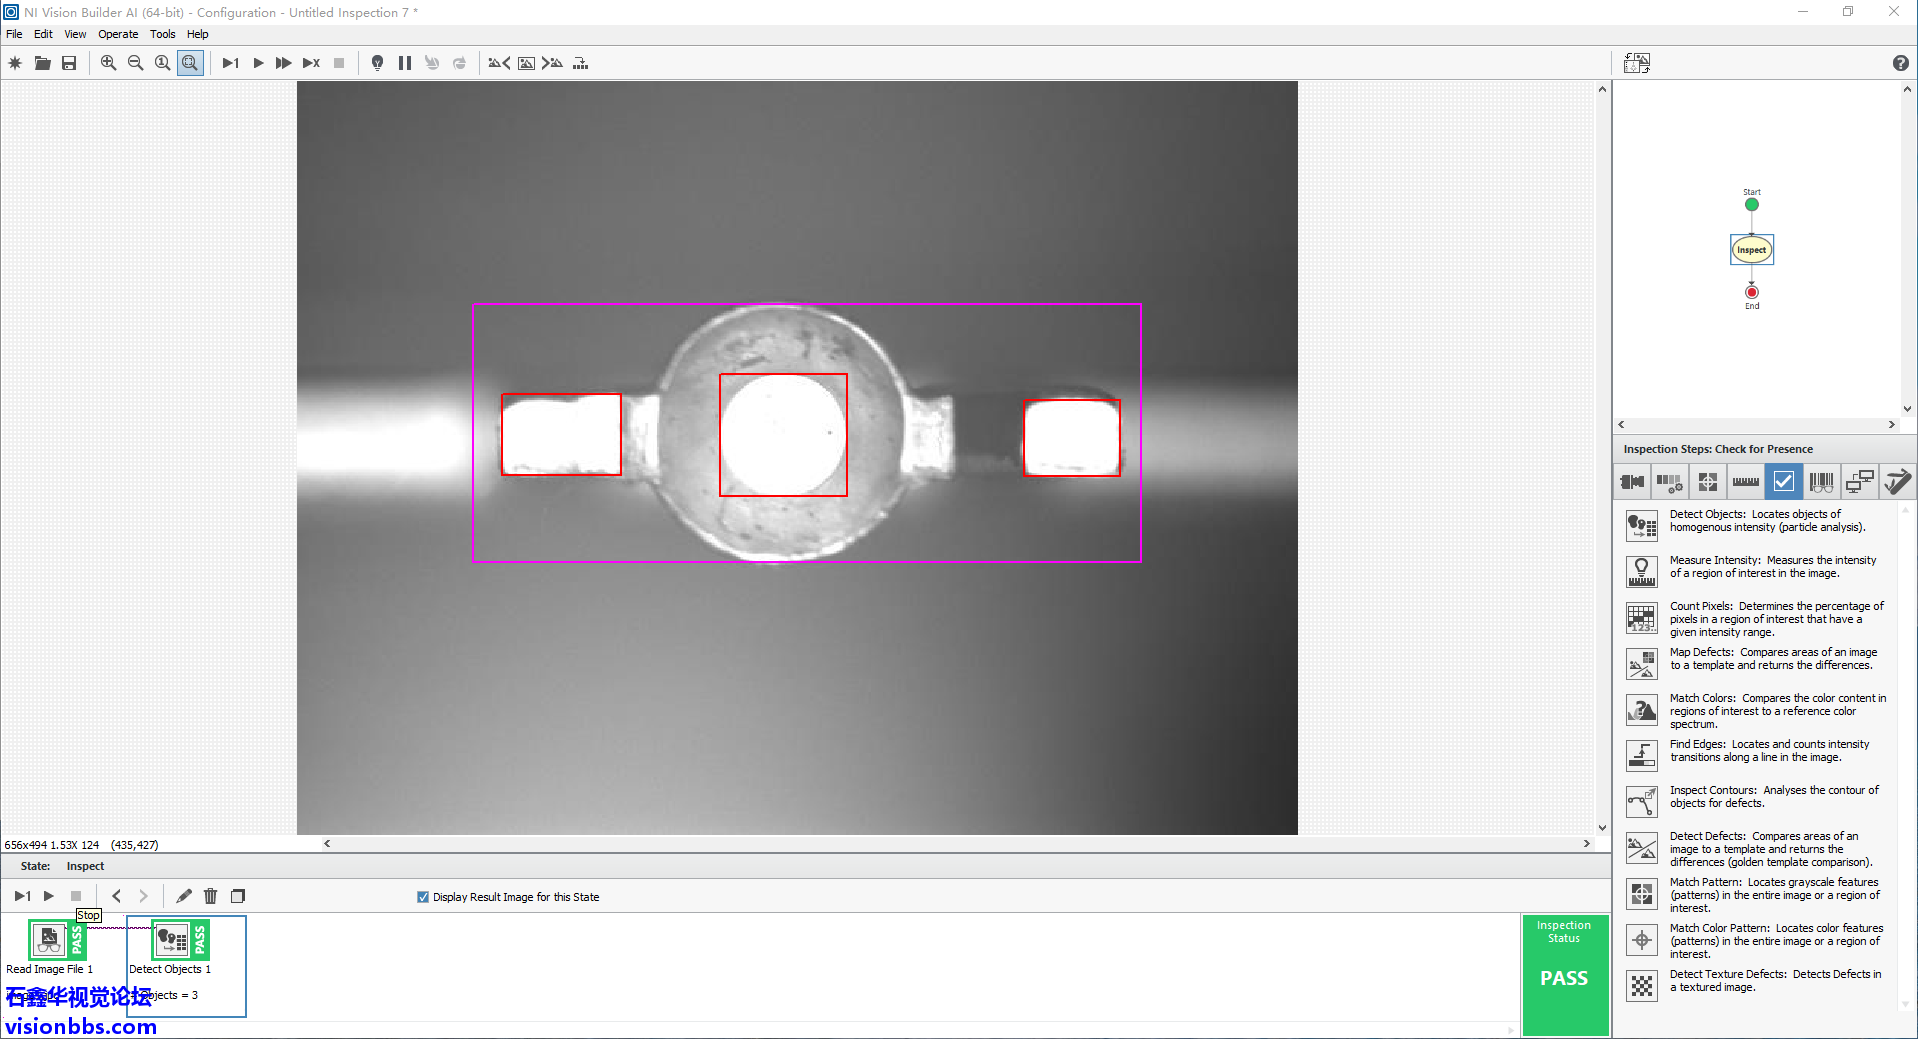Screen dimensions: 1918x1039
Task: Click the Zoom to Fit toolbar icon
Action: (190, 63)
